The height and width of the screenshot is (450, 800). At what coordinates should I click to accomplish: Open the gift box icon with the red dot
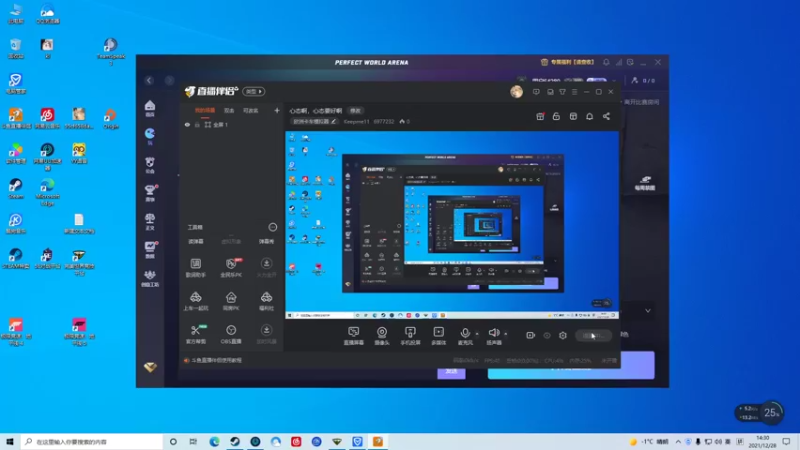pos(540,116)
